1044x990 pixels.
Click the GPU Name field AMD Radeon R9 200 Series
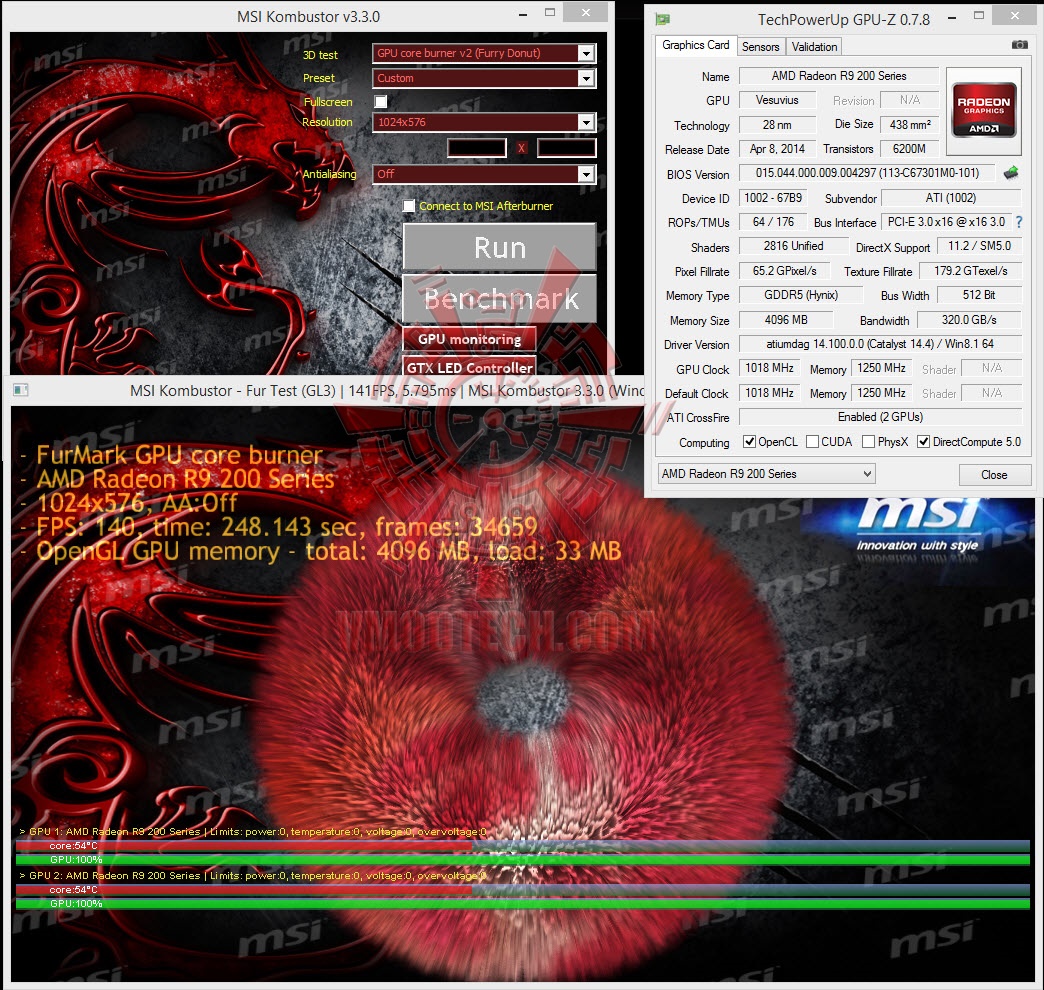(839, 76)
